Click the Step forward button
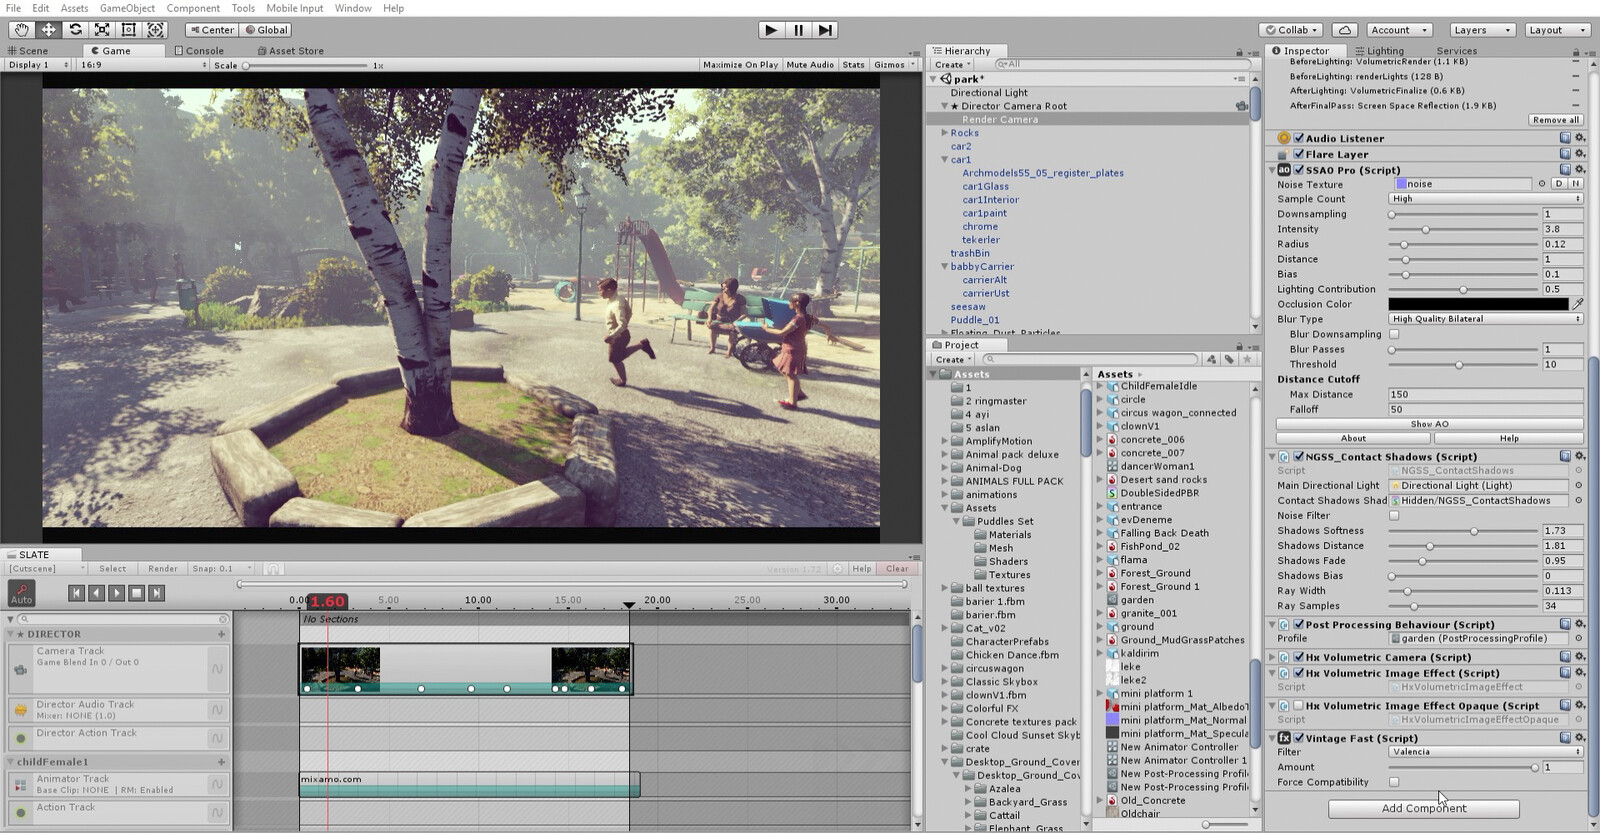 pos(825,30)
